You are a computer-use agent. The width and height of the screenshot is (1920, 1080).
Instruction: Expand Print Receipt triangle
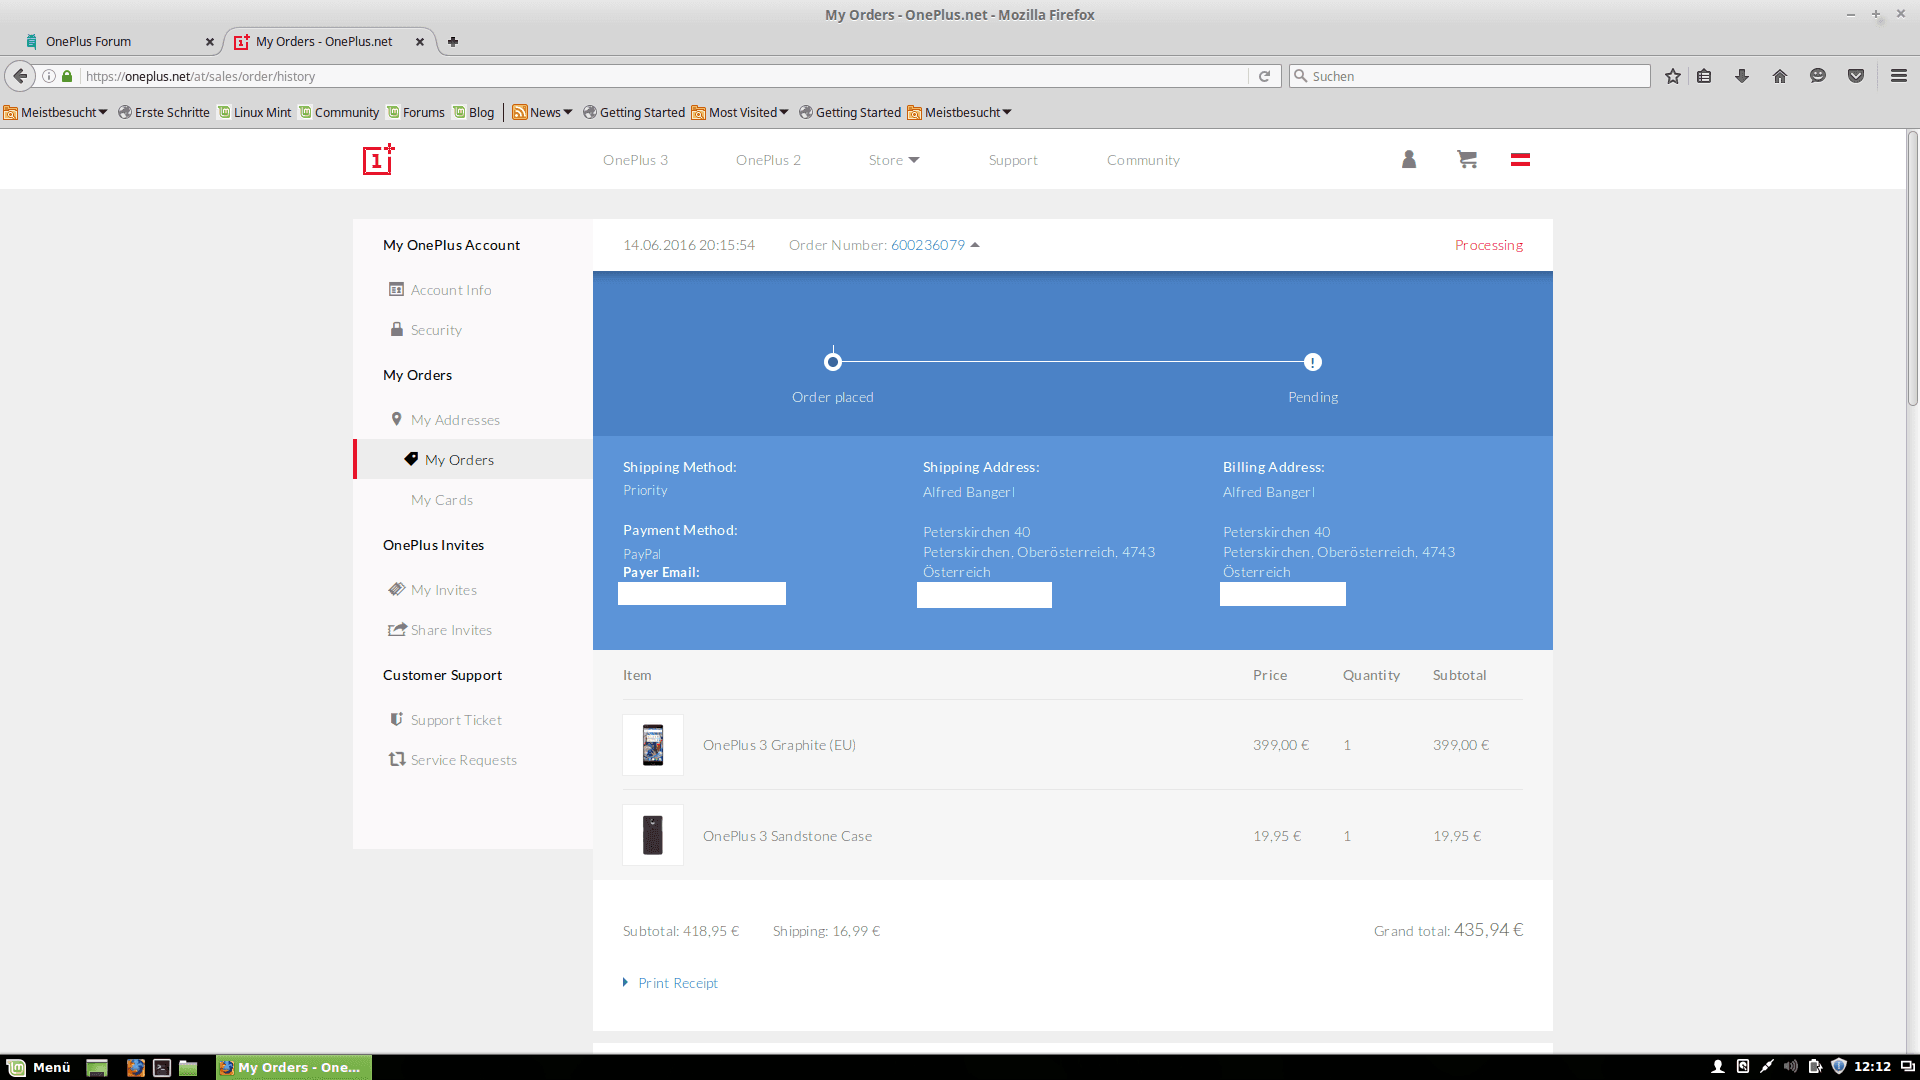pyautogui.click(x=626, y=983)
